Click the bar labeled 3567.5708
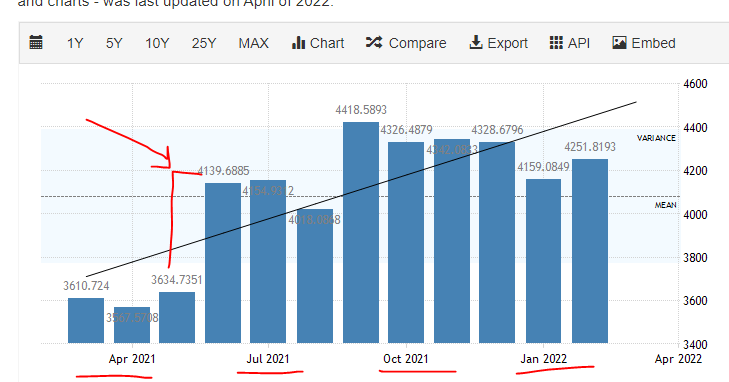 (132, 325)
